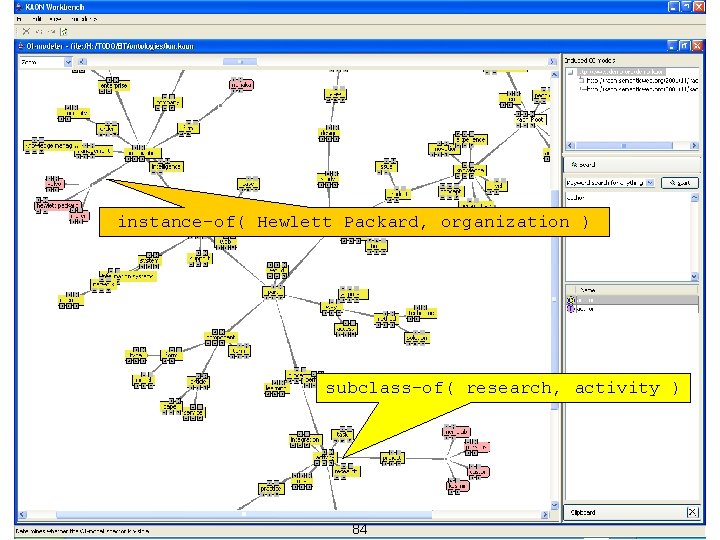Screen dimensions: 720x540
Task: Select the highlighted concept result row with C icon
Action: pos(632,300)
